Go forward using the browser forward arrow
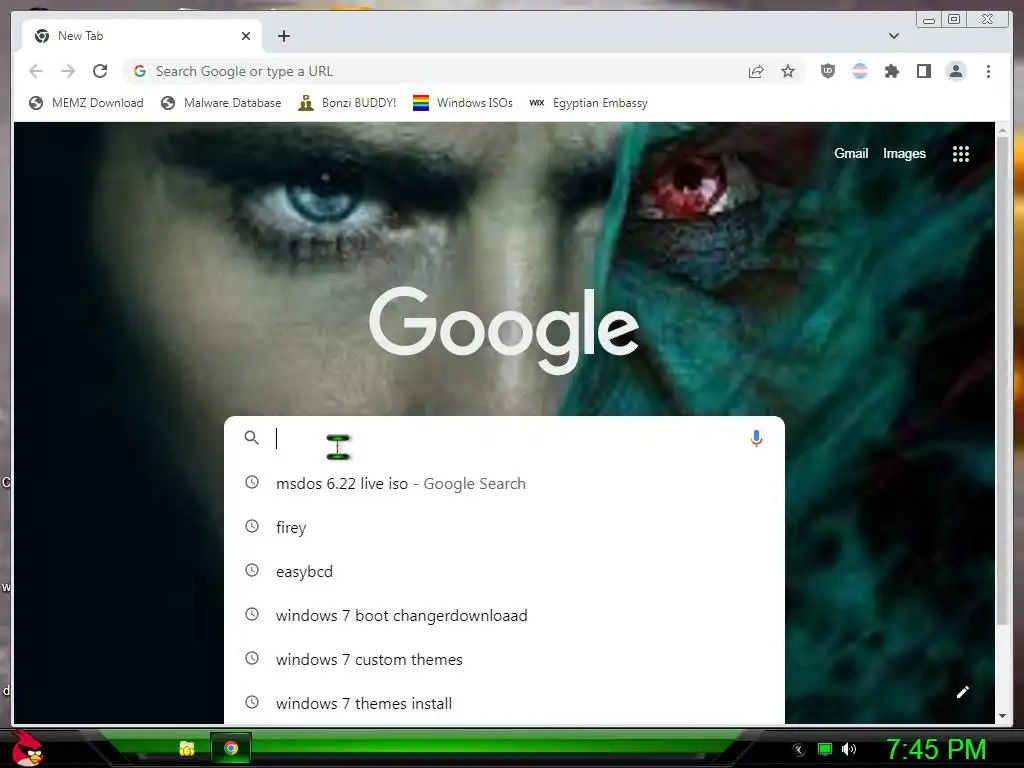This screenshot has width=1024, height=768. pyautogui.click(x=68, y=71)
